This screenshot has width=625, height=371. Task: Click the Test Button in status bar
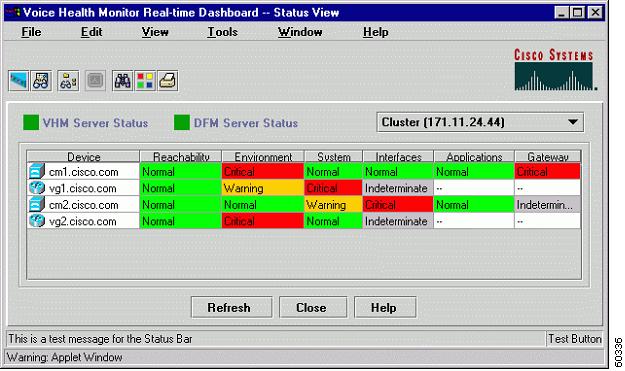pos(574,339)
